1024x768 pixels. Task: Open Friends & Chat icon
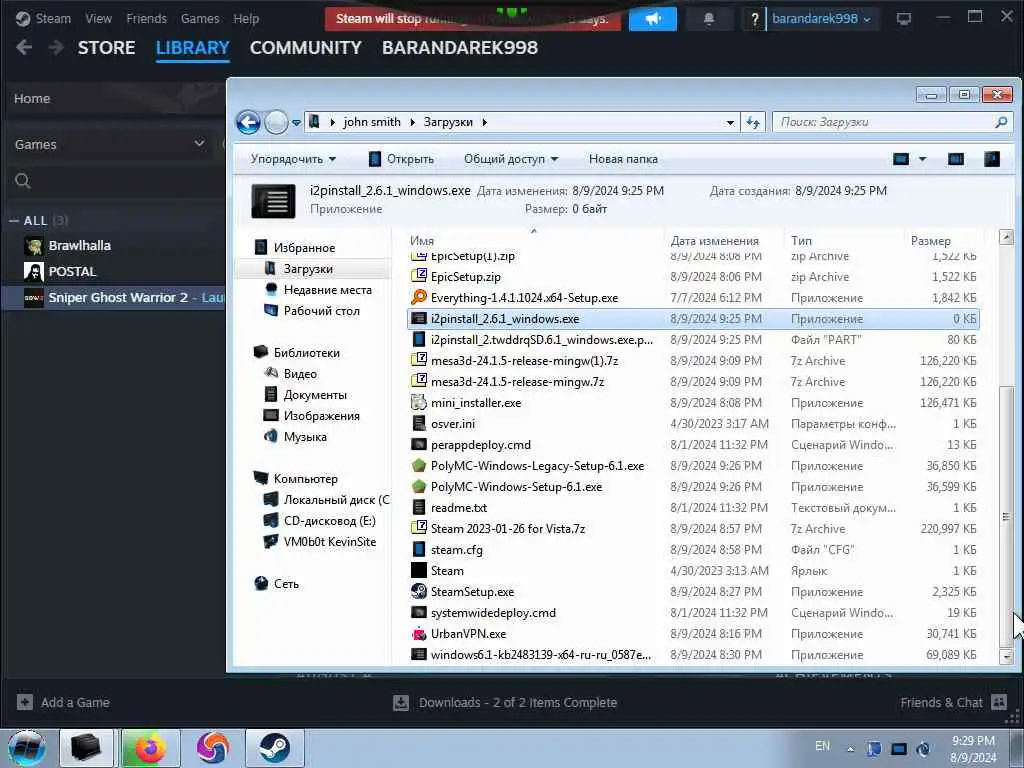pos(999,702)
